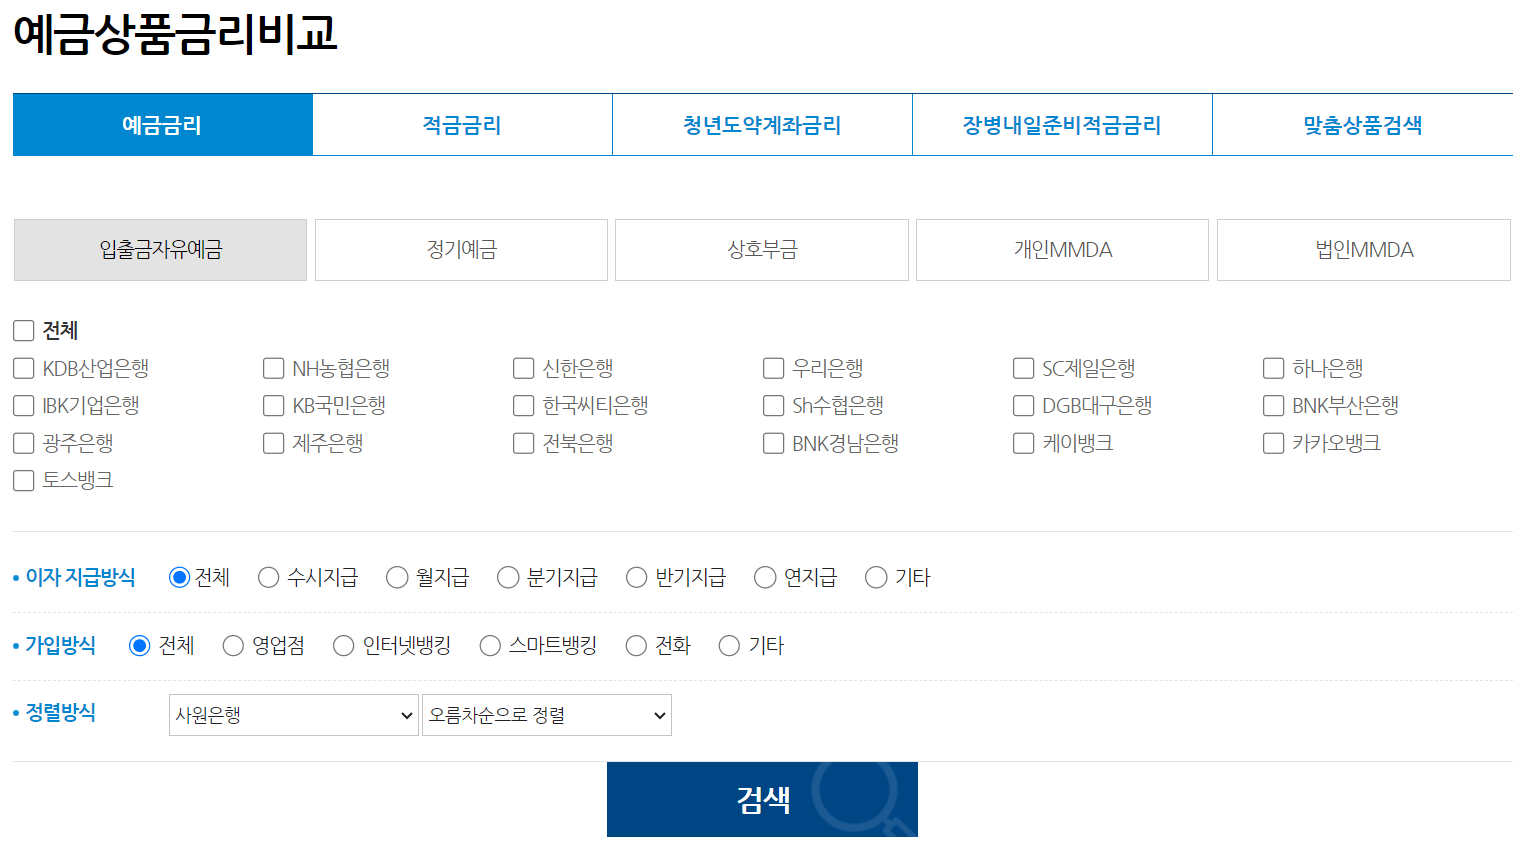Select the 정기예금 product type

click(461, 250)
